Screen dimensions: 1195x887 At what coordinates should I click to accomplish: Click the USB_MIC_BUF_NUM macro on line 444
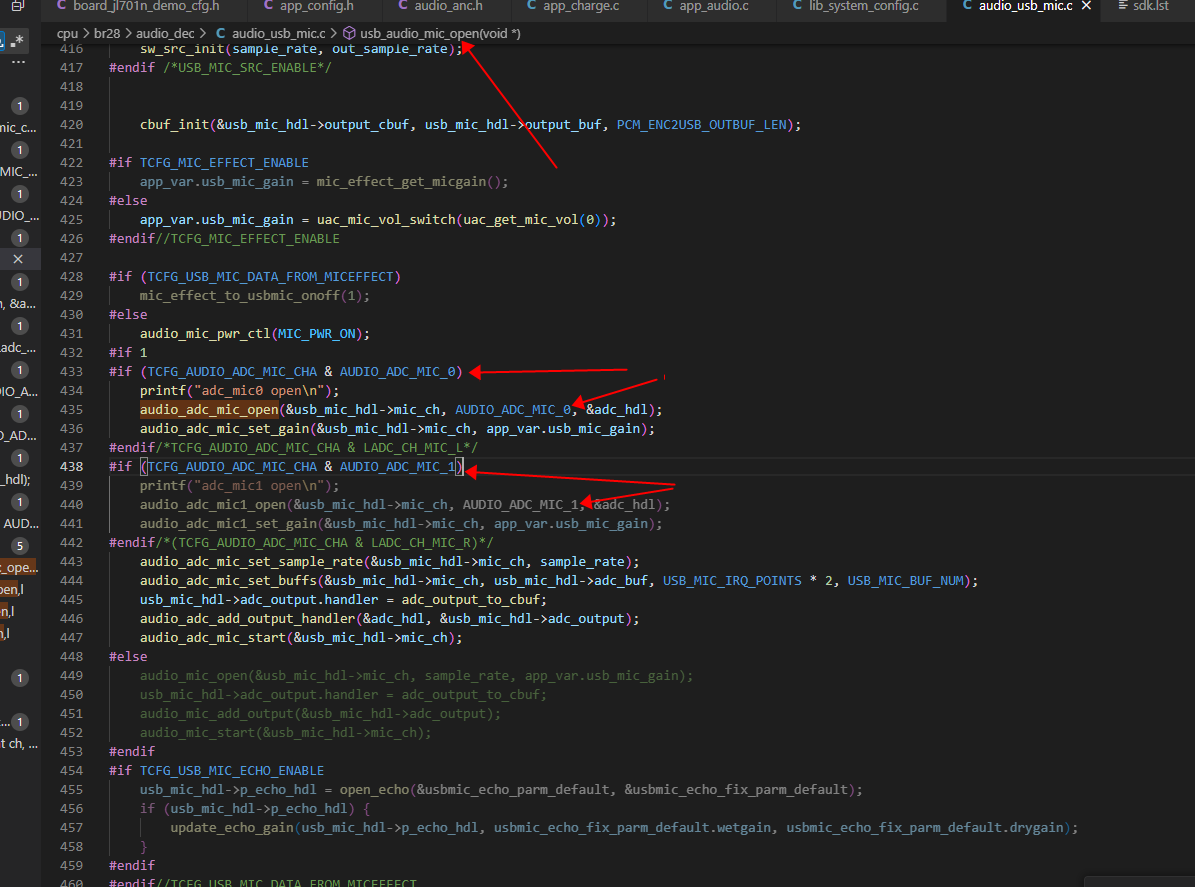[905, 581]
